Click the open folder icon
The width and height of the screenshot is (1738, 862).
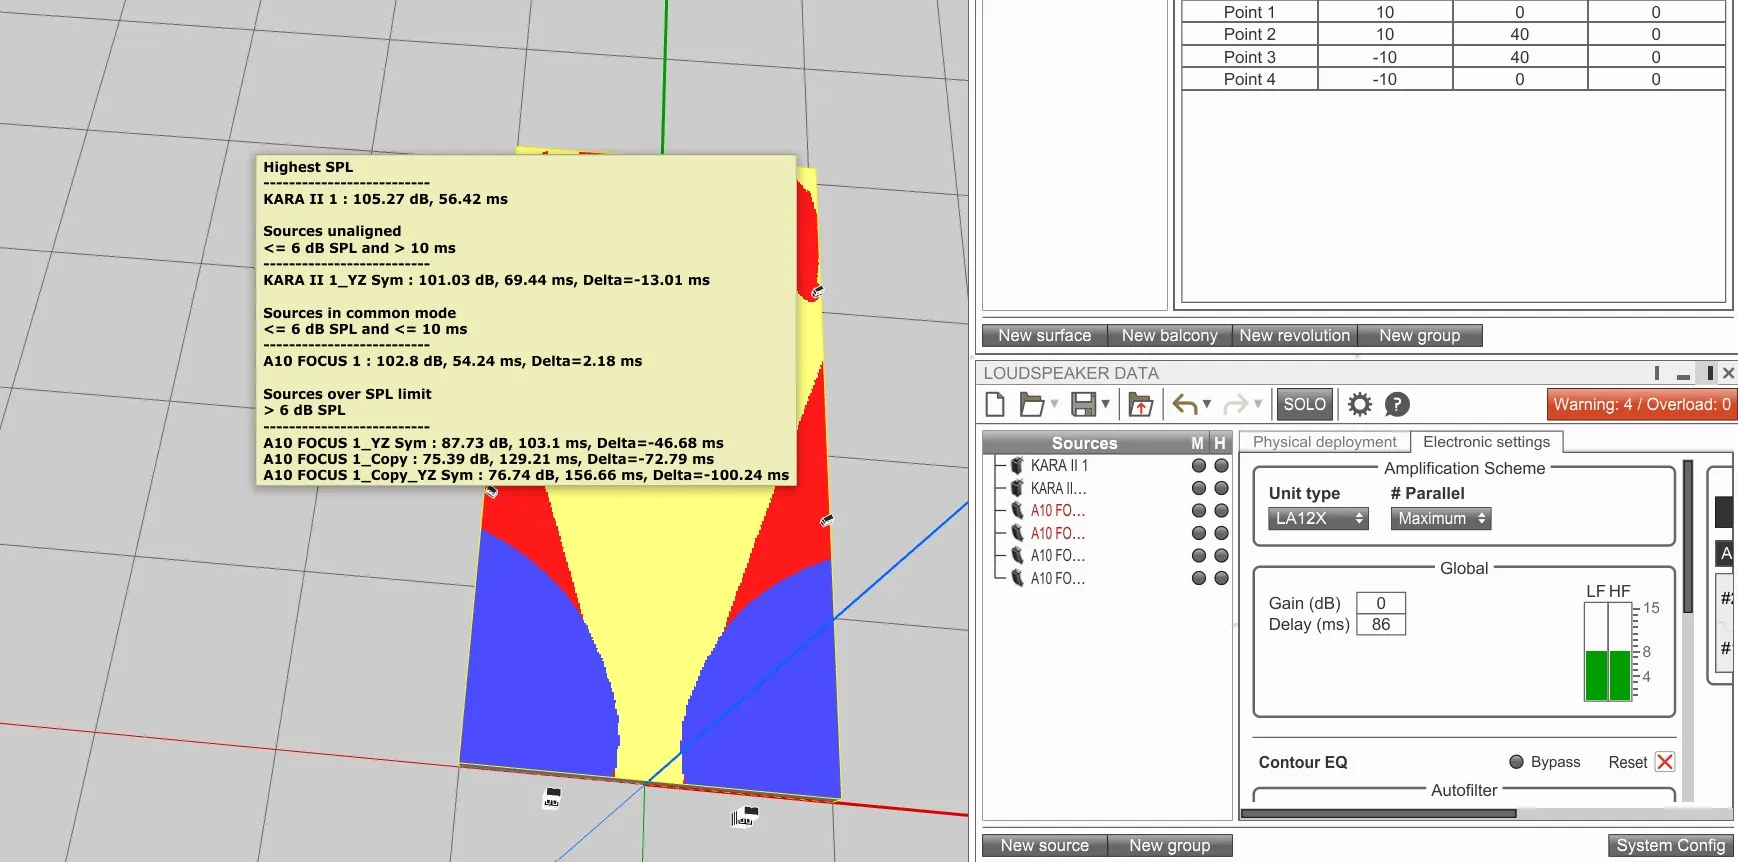[x=1032, y=404]
